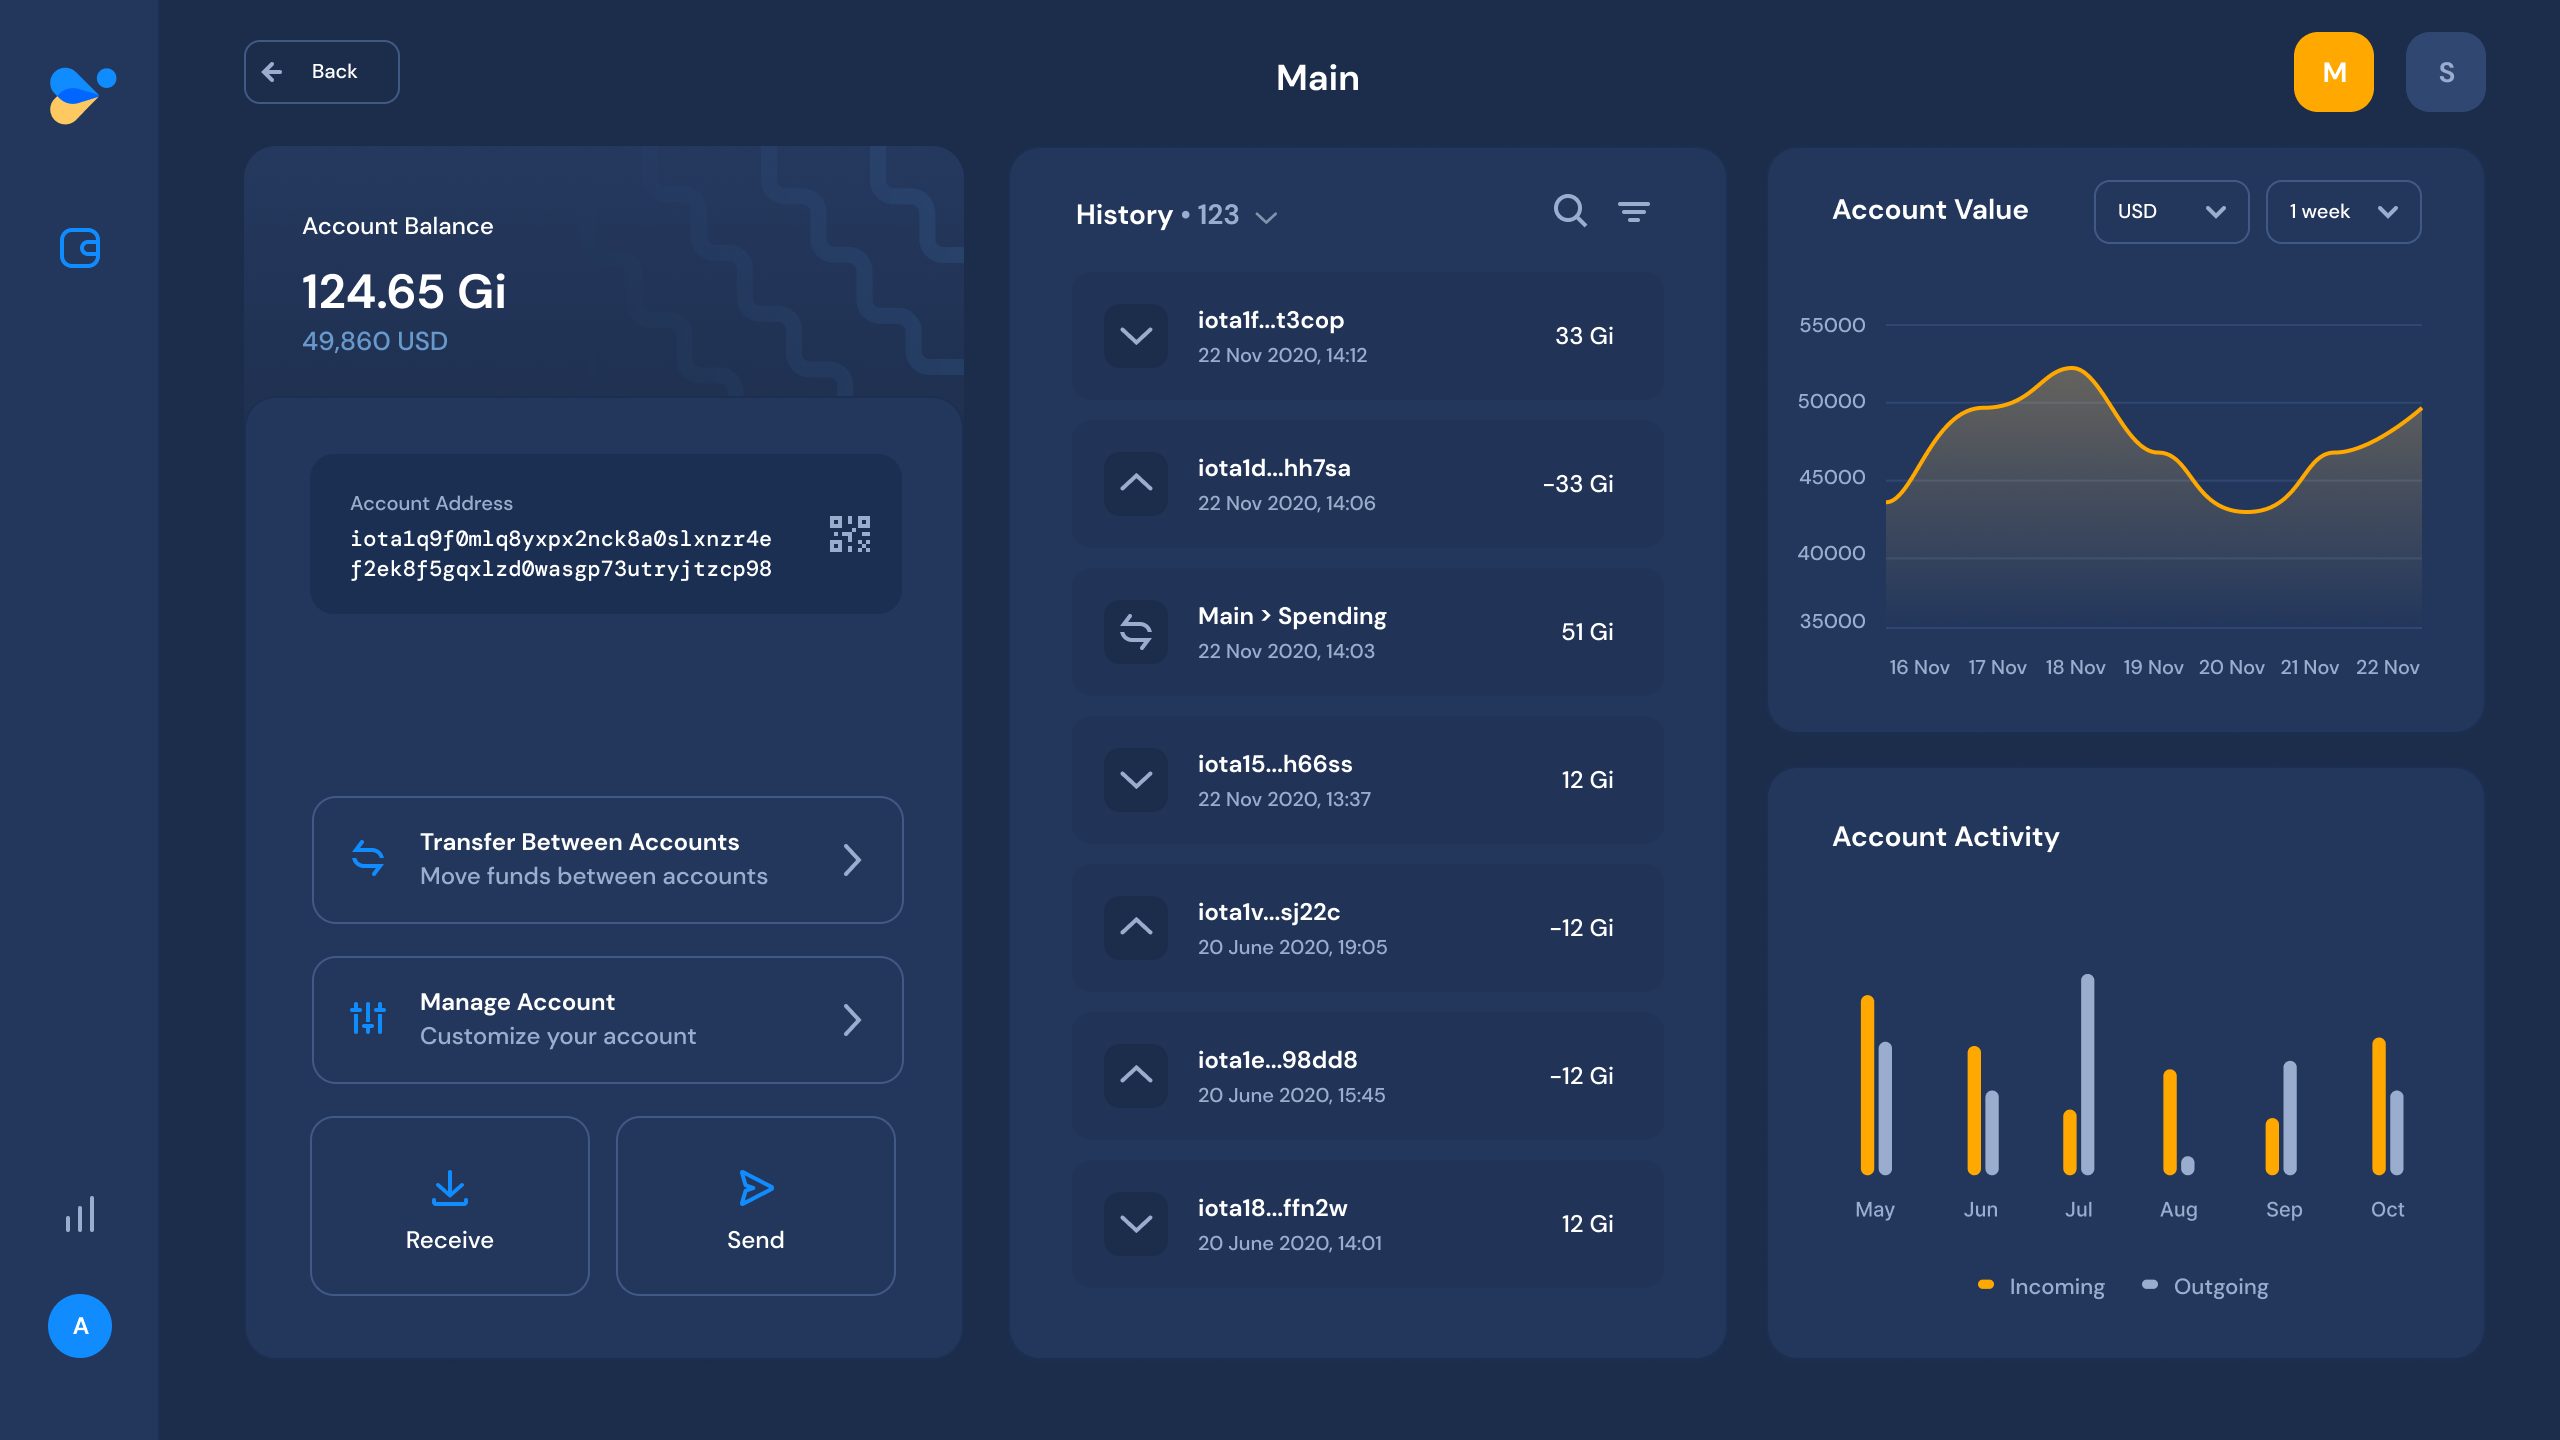
Task: Expand the History dropdown filter
Action: click(x=1268, y=215)
